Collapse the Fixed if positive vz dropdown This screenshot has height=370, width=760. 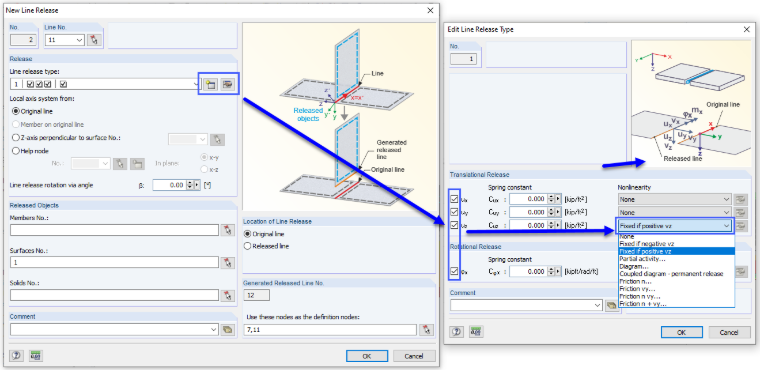(x=726, y=225)
